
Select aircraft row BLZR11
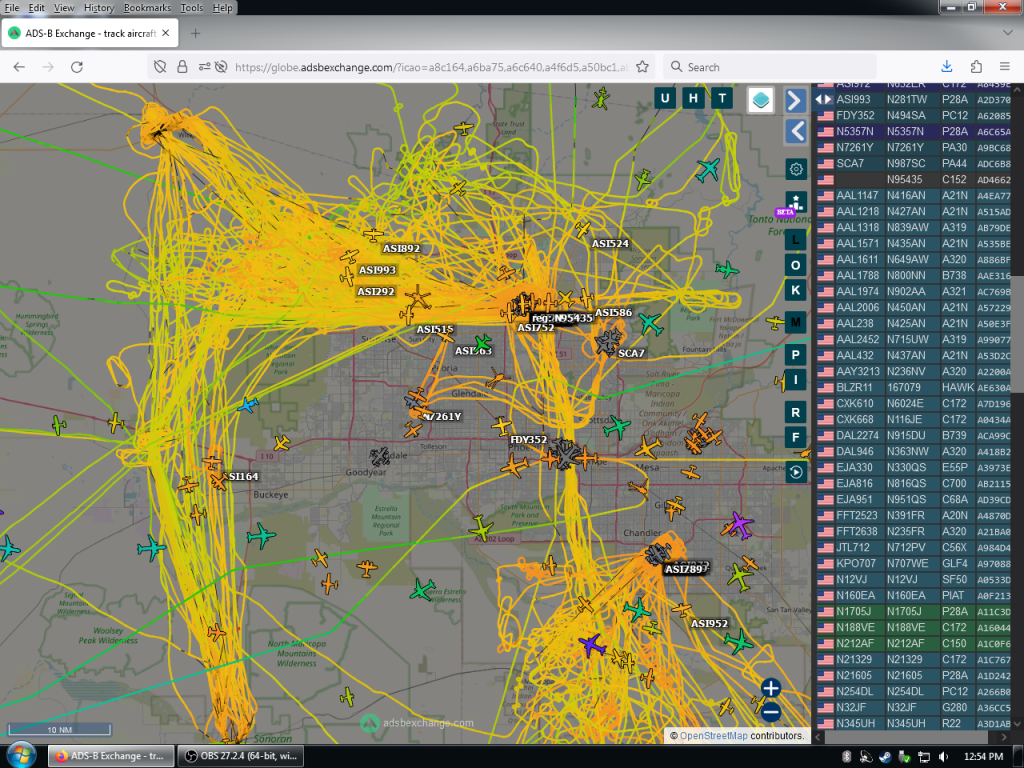click(x=914, y=387)
